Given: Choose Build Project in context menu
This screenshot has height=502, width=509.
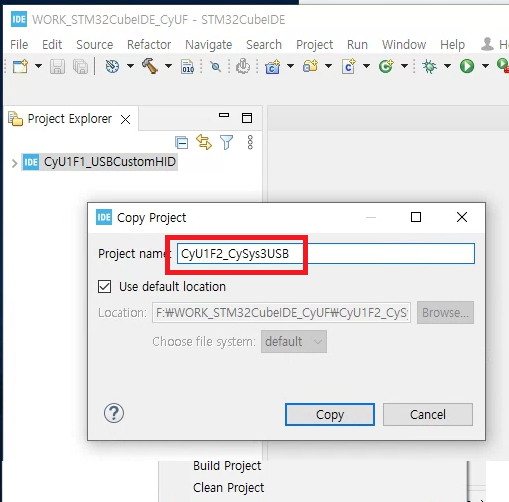Looking at the screenshot, I should pos(227,466).
